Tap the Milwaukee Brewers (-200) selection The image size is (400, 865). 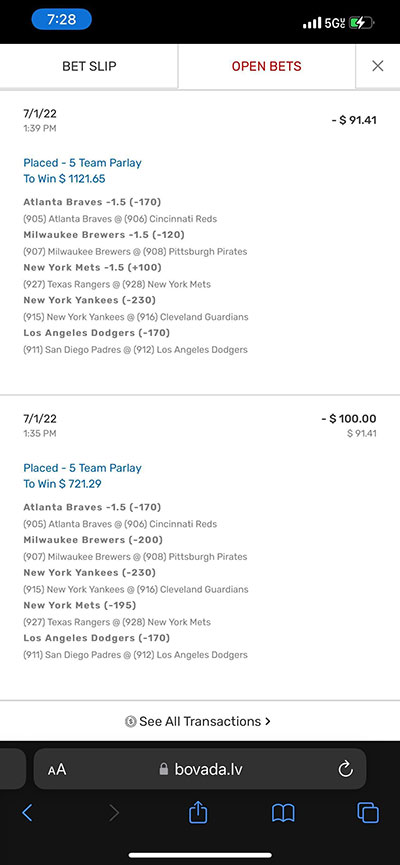pos(93,540)
